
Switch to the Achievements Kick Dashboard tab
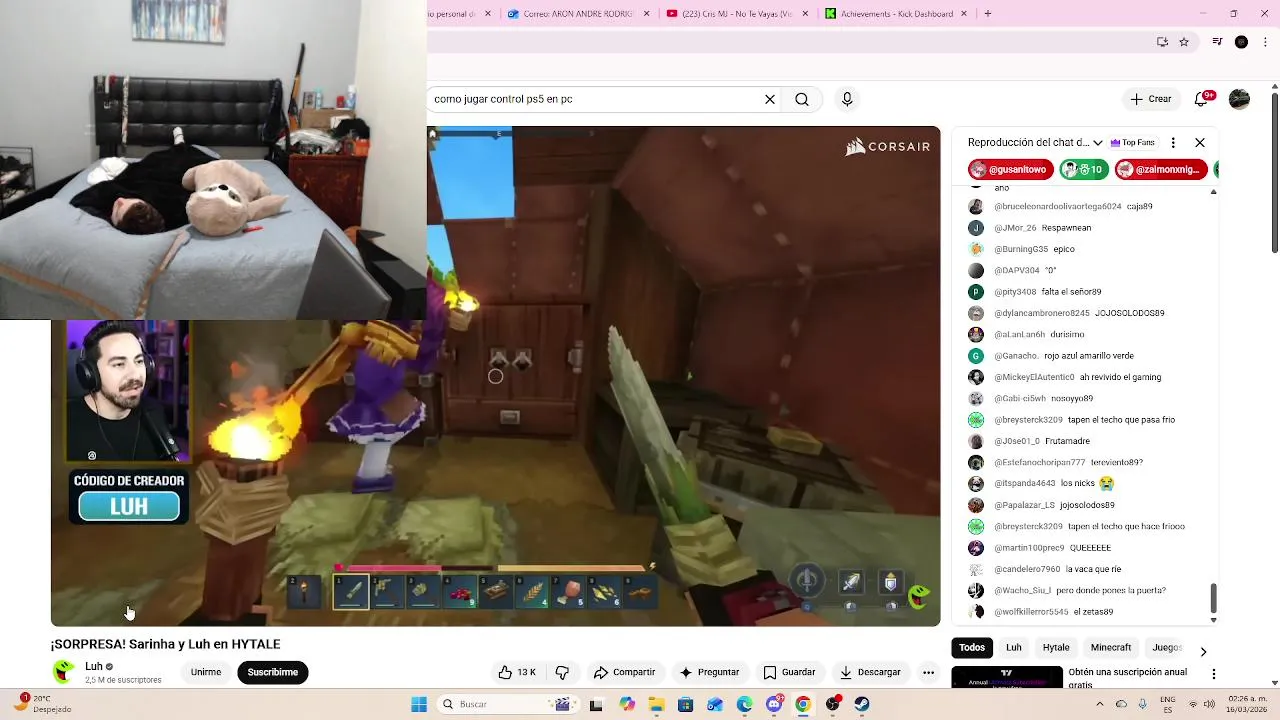coord(895,14)
